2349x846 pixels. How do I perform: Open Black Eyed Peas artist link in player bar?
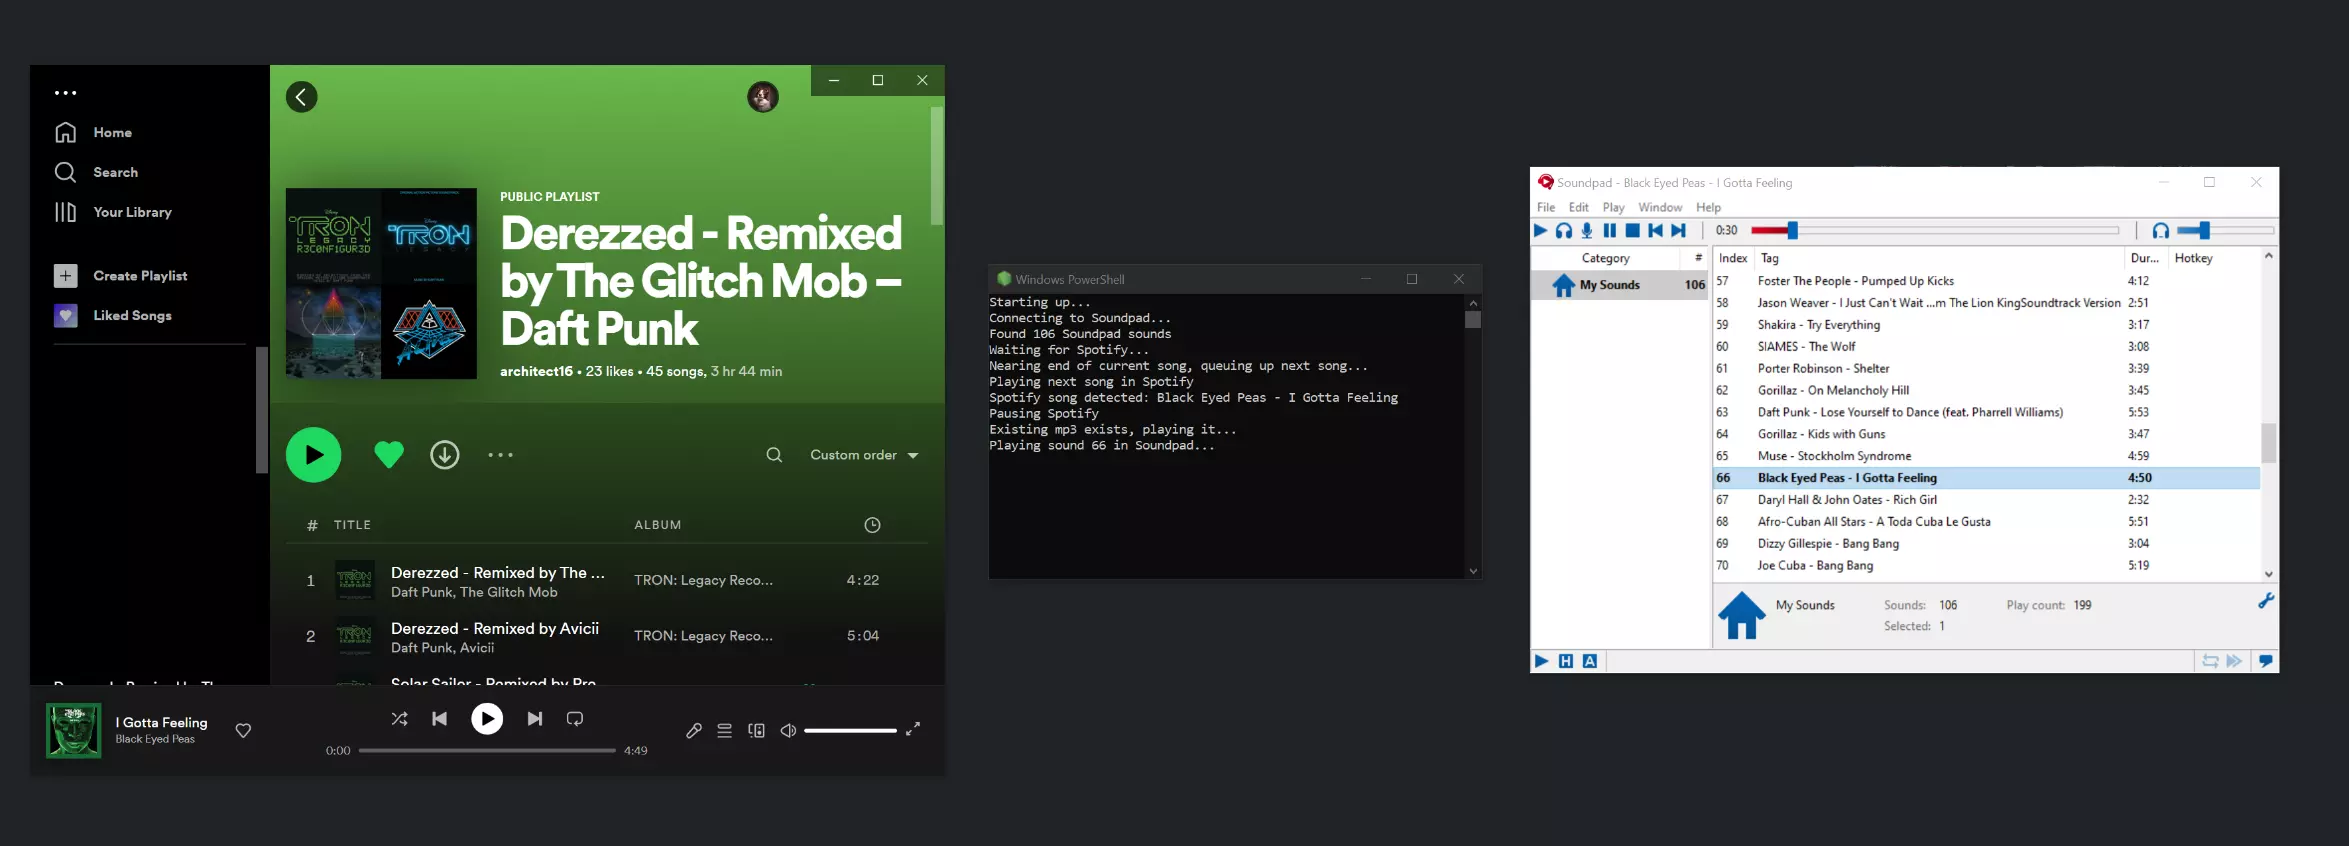point(155,739)
